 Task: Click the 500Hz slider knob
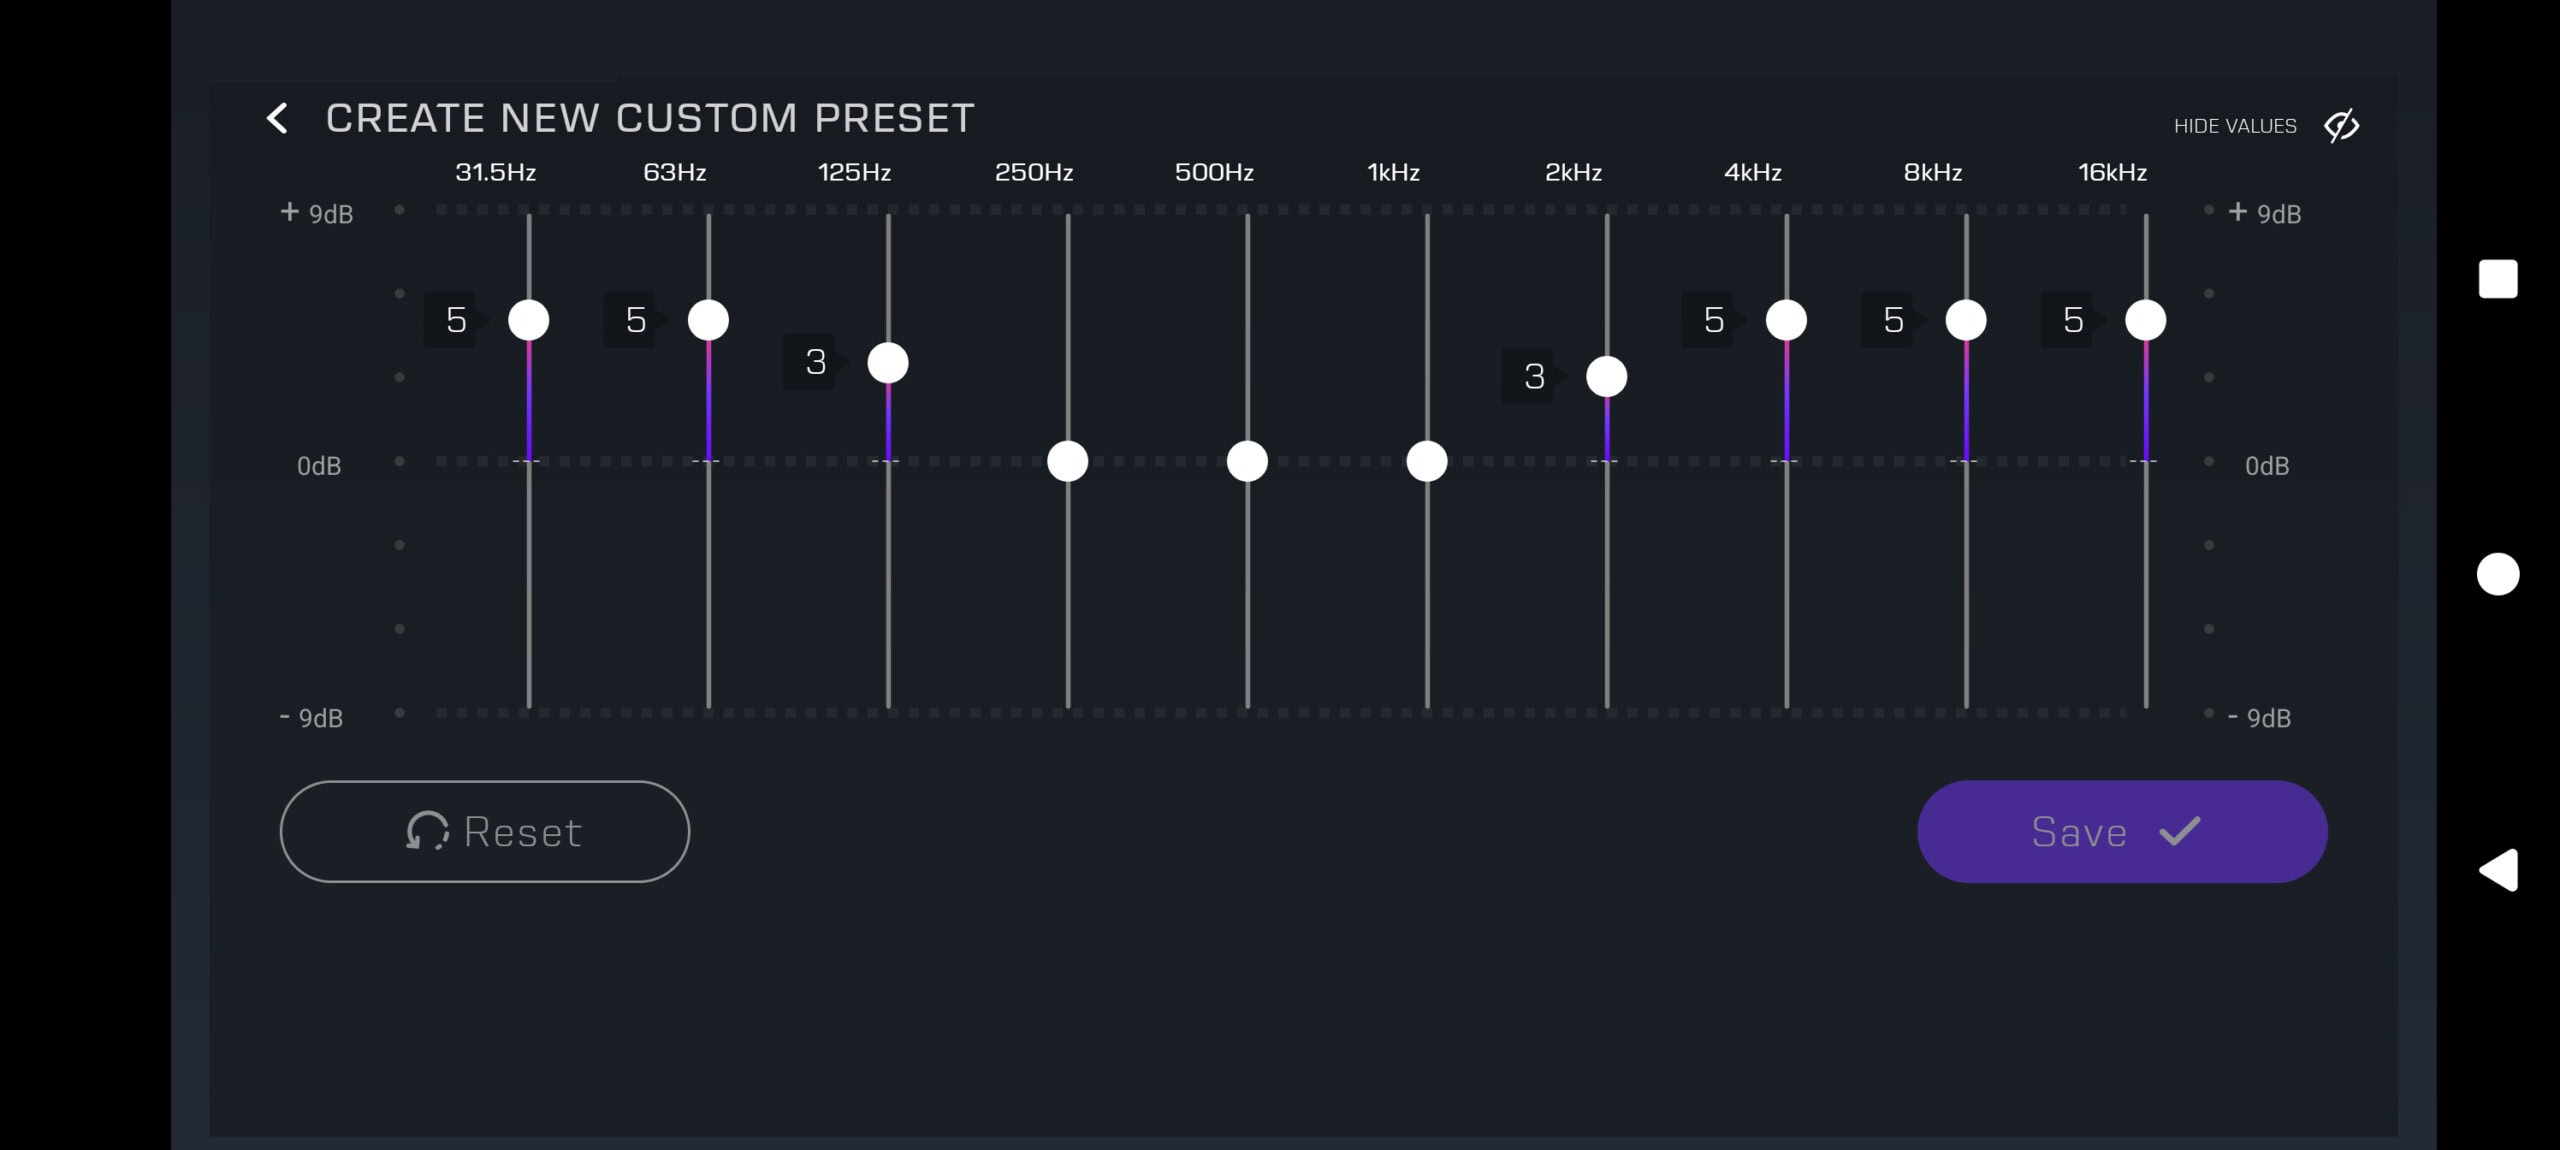coord(1247,461)
